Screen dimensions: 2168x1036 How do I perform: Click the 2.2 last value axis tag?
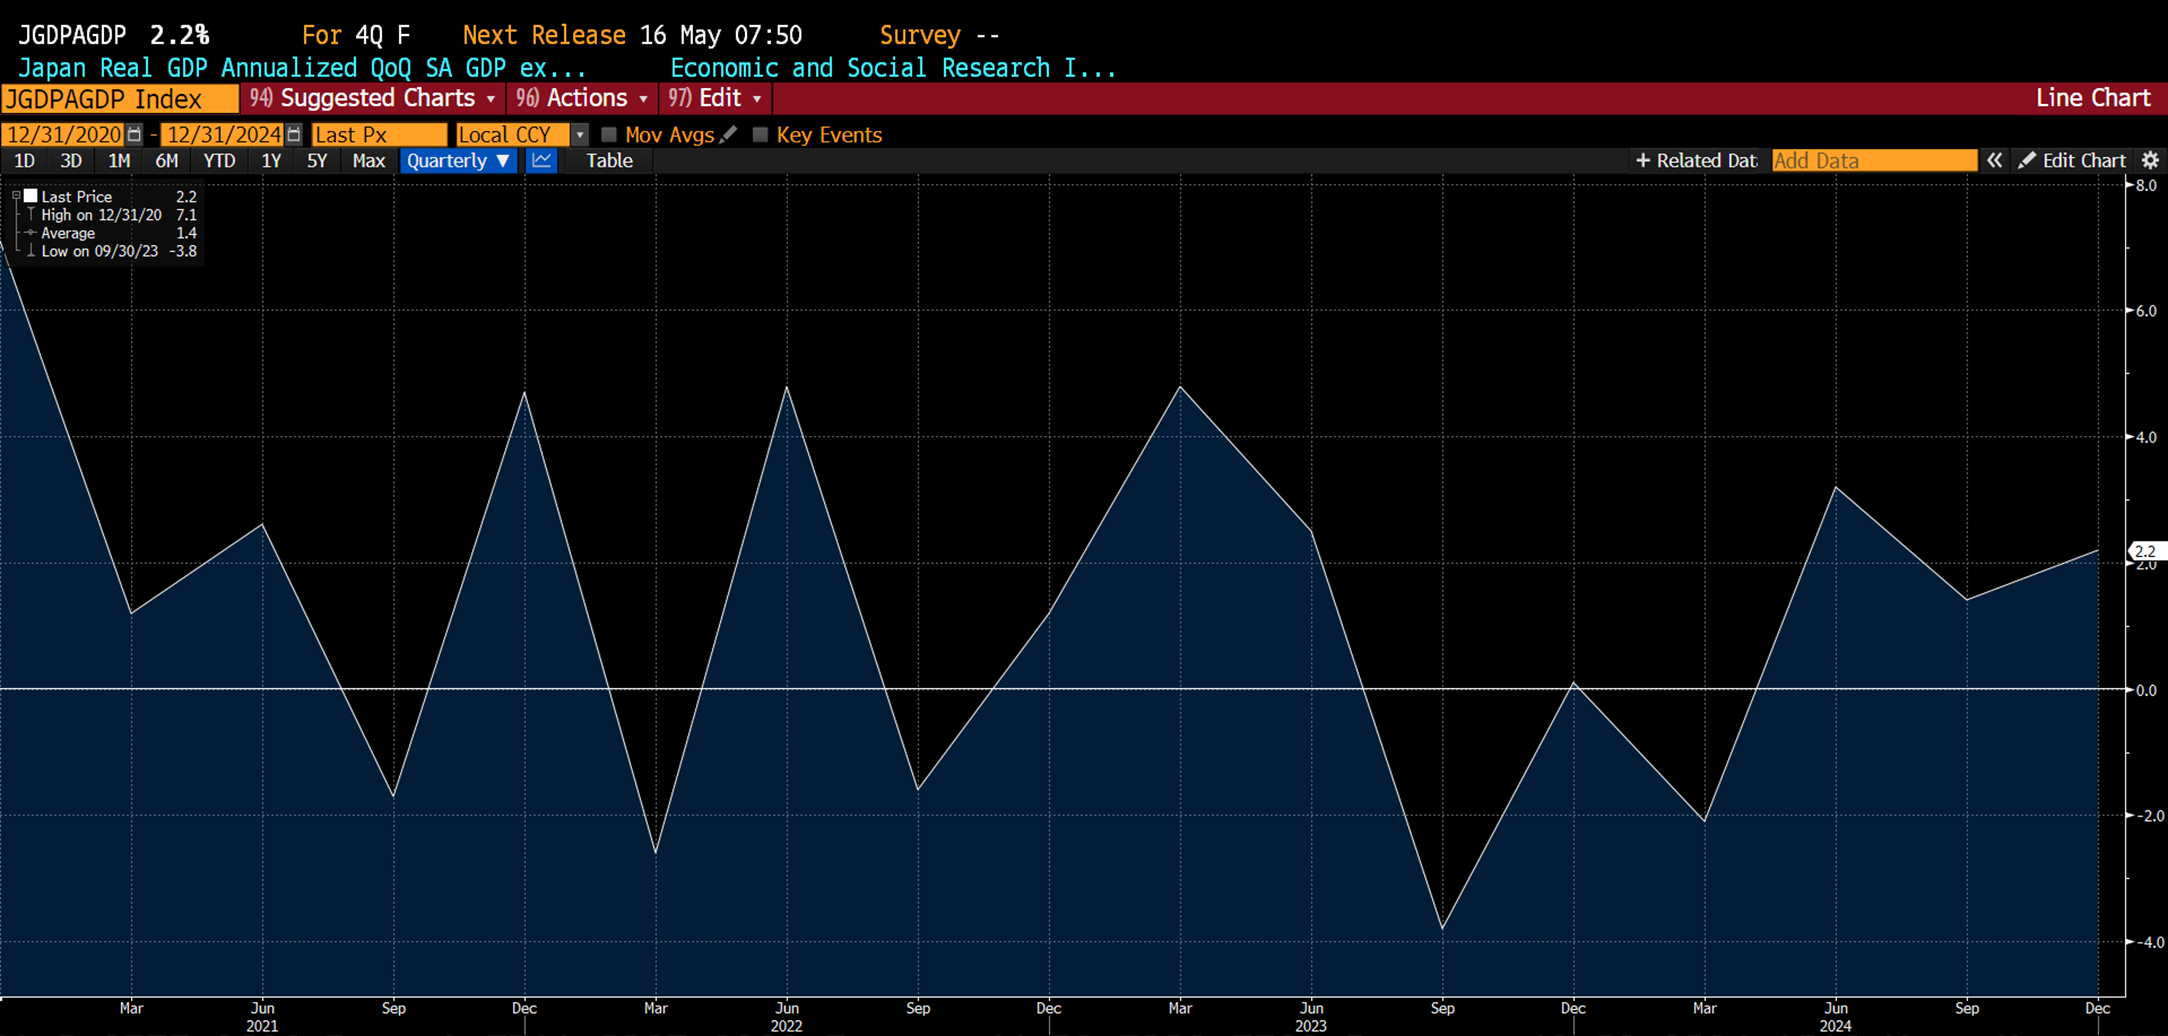[x=2146, y=551]
